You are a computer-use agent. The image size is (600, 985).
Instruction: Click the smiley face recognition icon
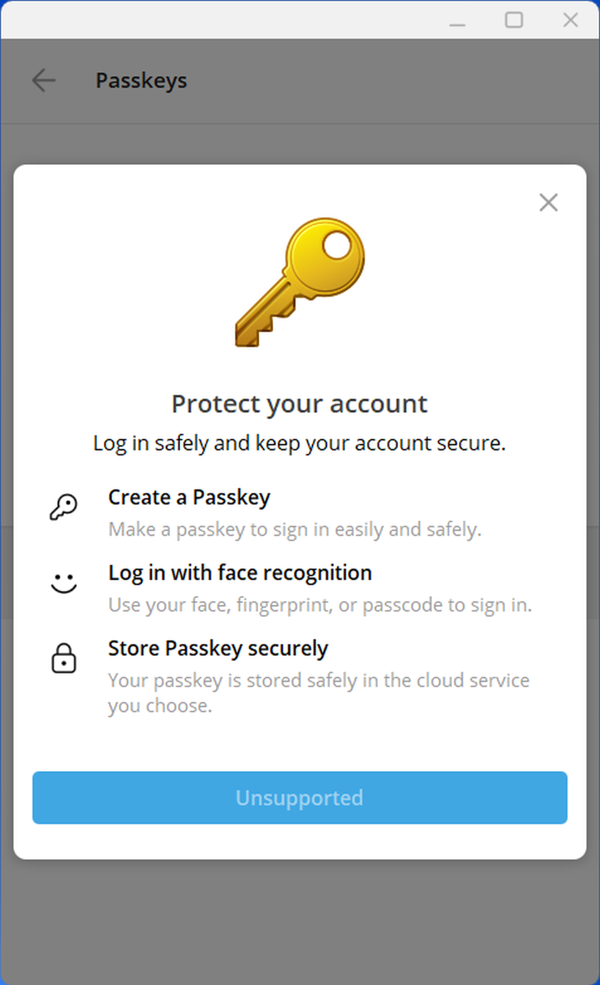(x=63, y=584)
